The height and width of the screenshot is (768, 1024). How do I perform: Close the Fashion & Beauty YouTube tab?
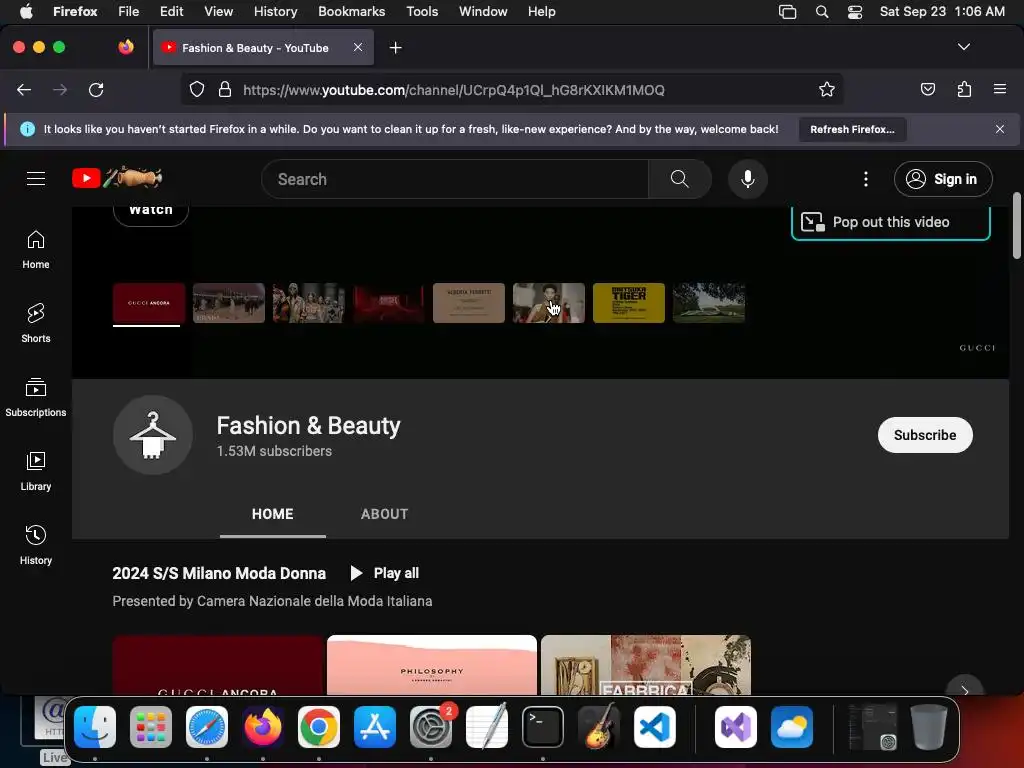[358, 47]
